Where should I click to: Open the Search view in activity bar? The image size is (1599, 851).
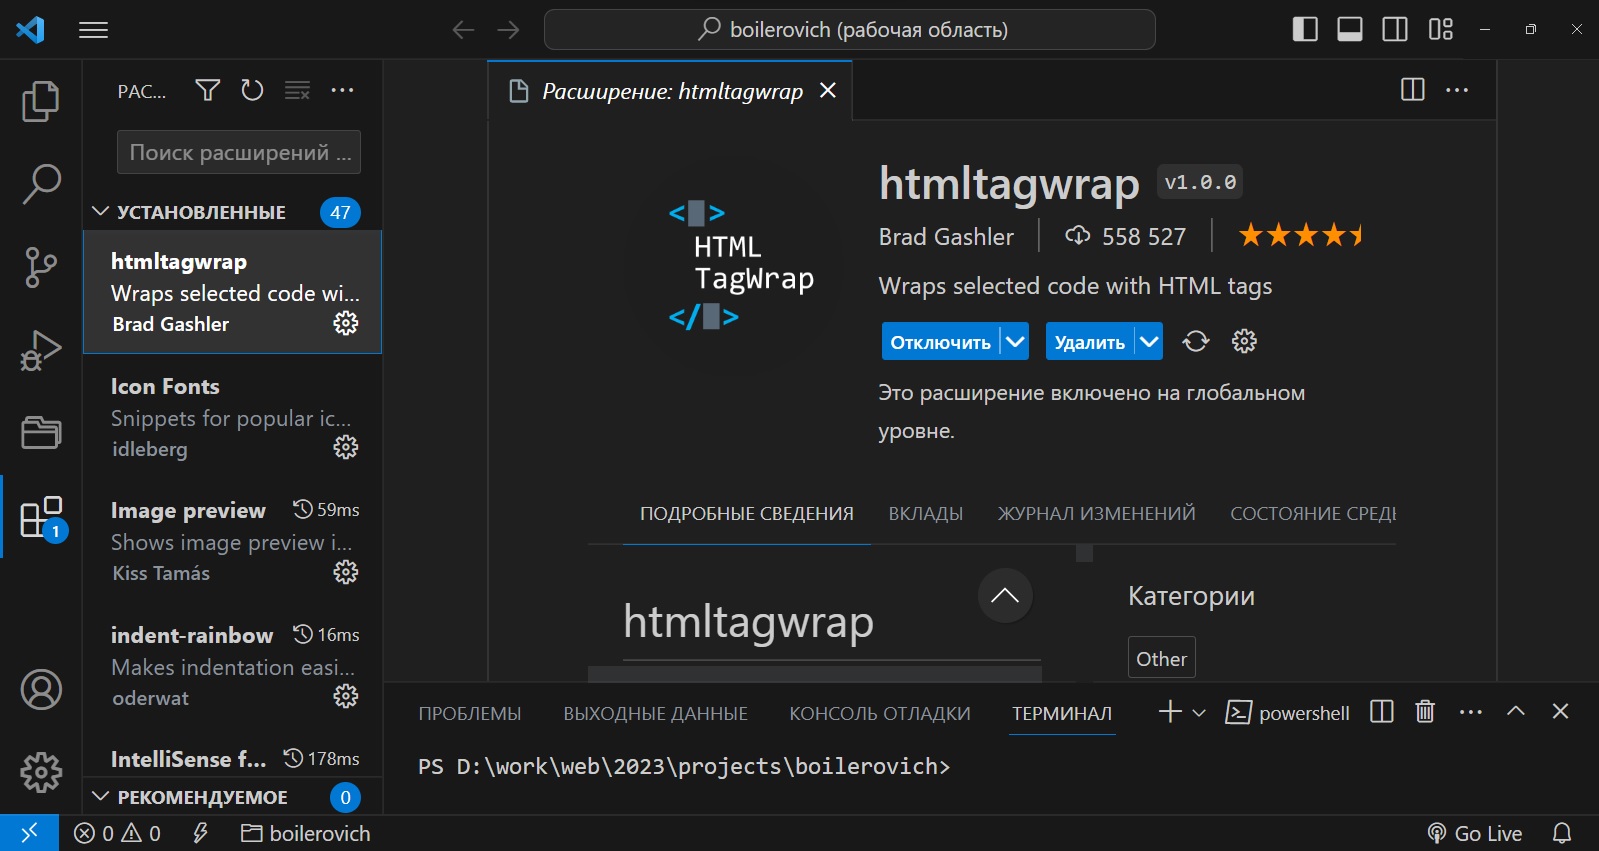click(41, 184)
